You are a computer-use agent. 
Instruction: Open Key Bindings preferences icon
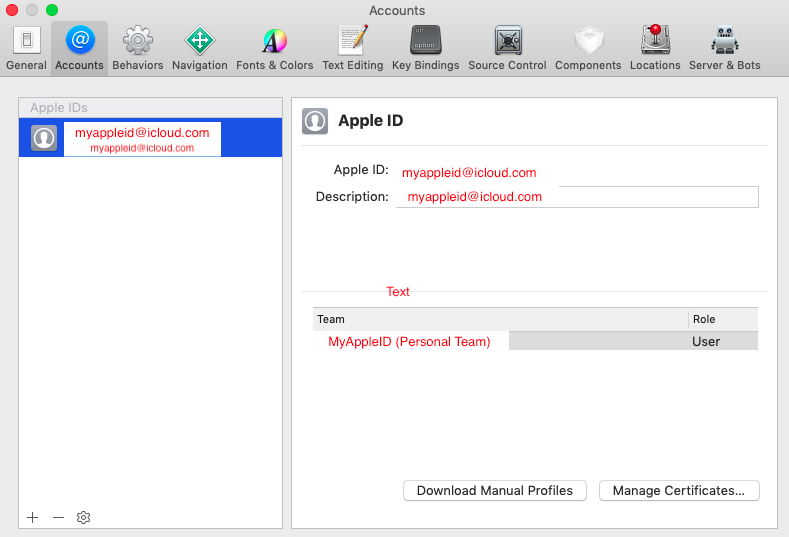(x=425, y=40)
